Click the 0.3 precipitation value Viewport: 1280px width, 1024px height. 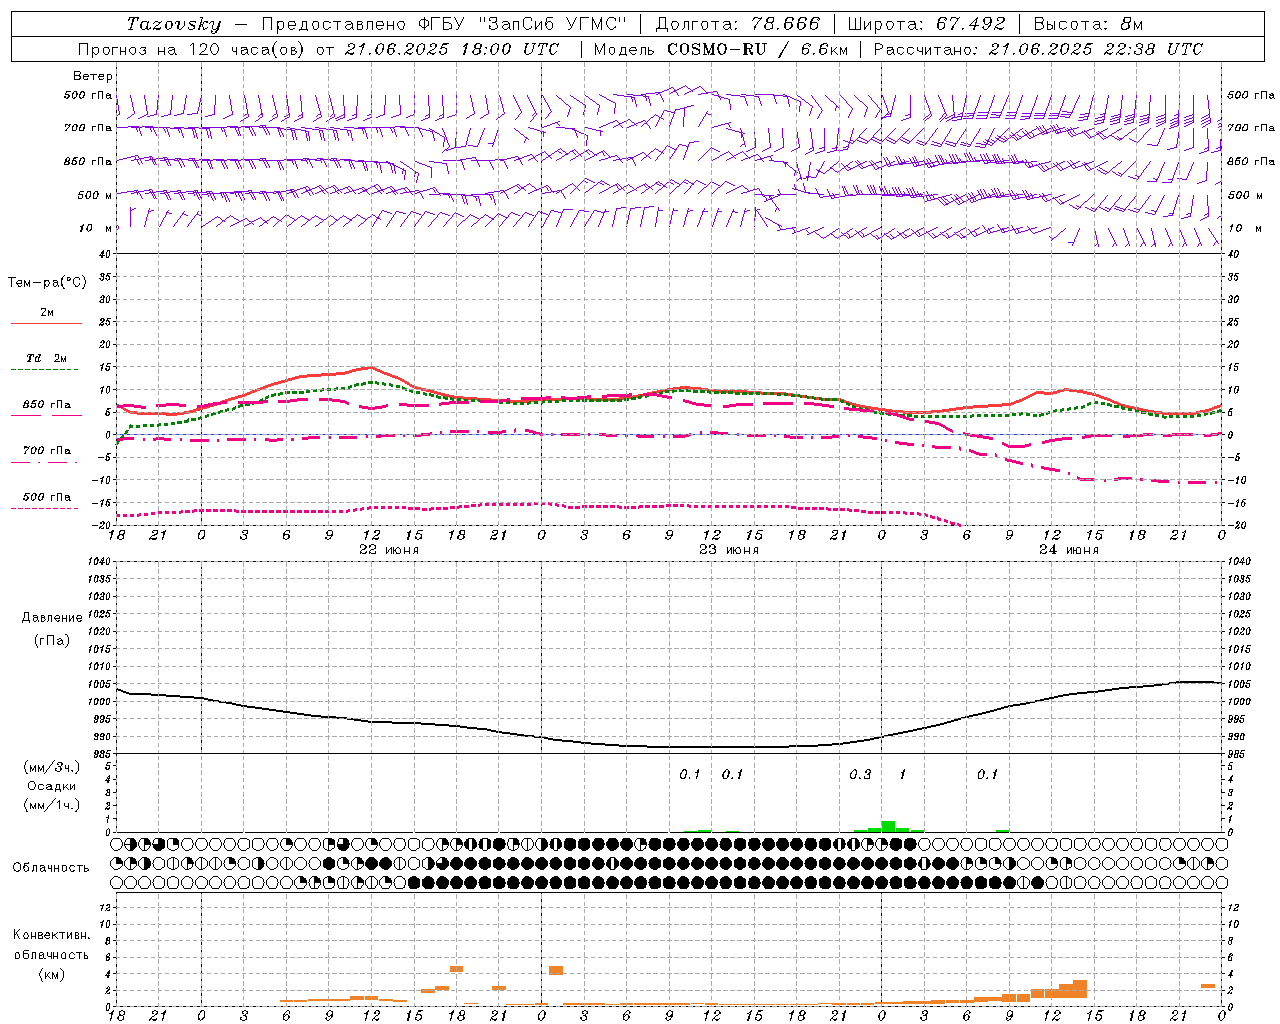[x=860, y=775]
